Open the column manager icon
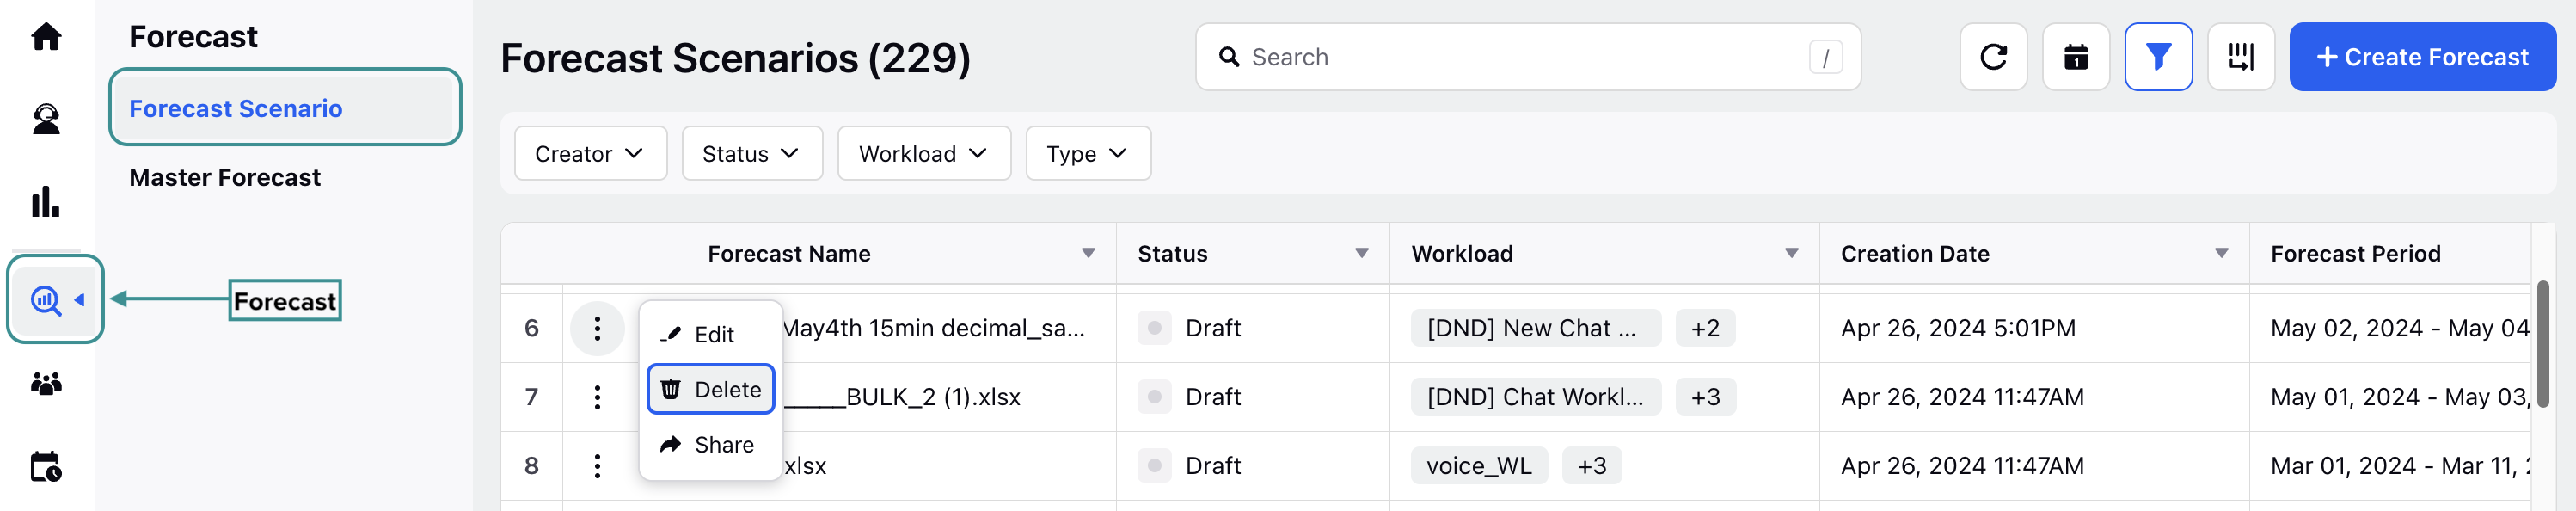This screenshot has height=511, width=2576. (x=2241, y=57)
